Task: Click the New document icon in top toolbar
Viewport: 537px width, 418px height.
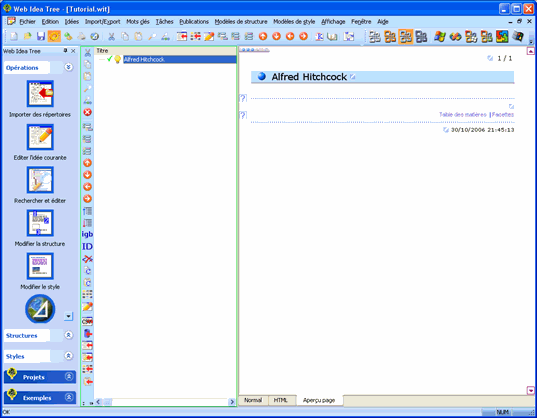Action: tap(14, 36)
